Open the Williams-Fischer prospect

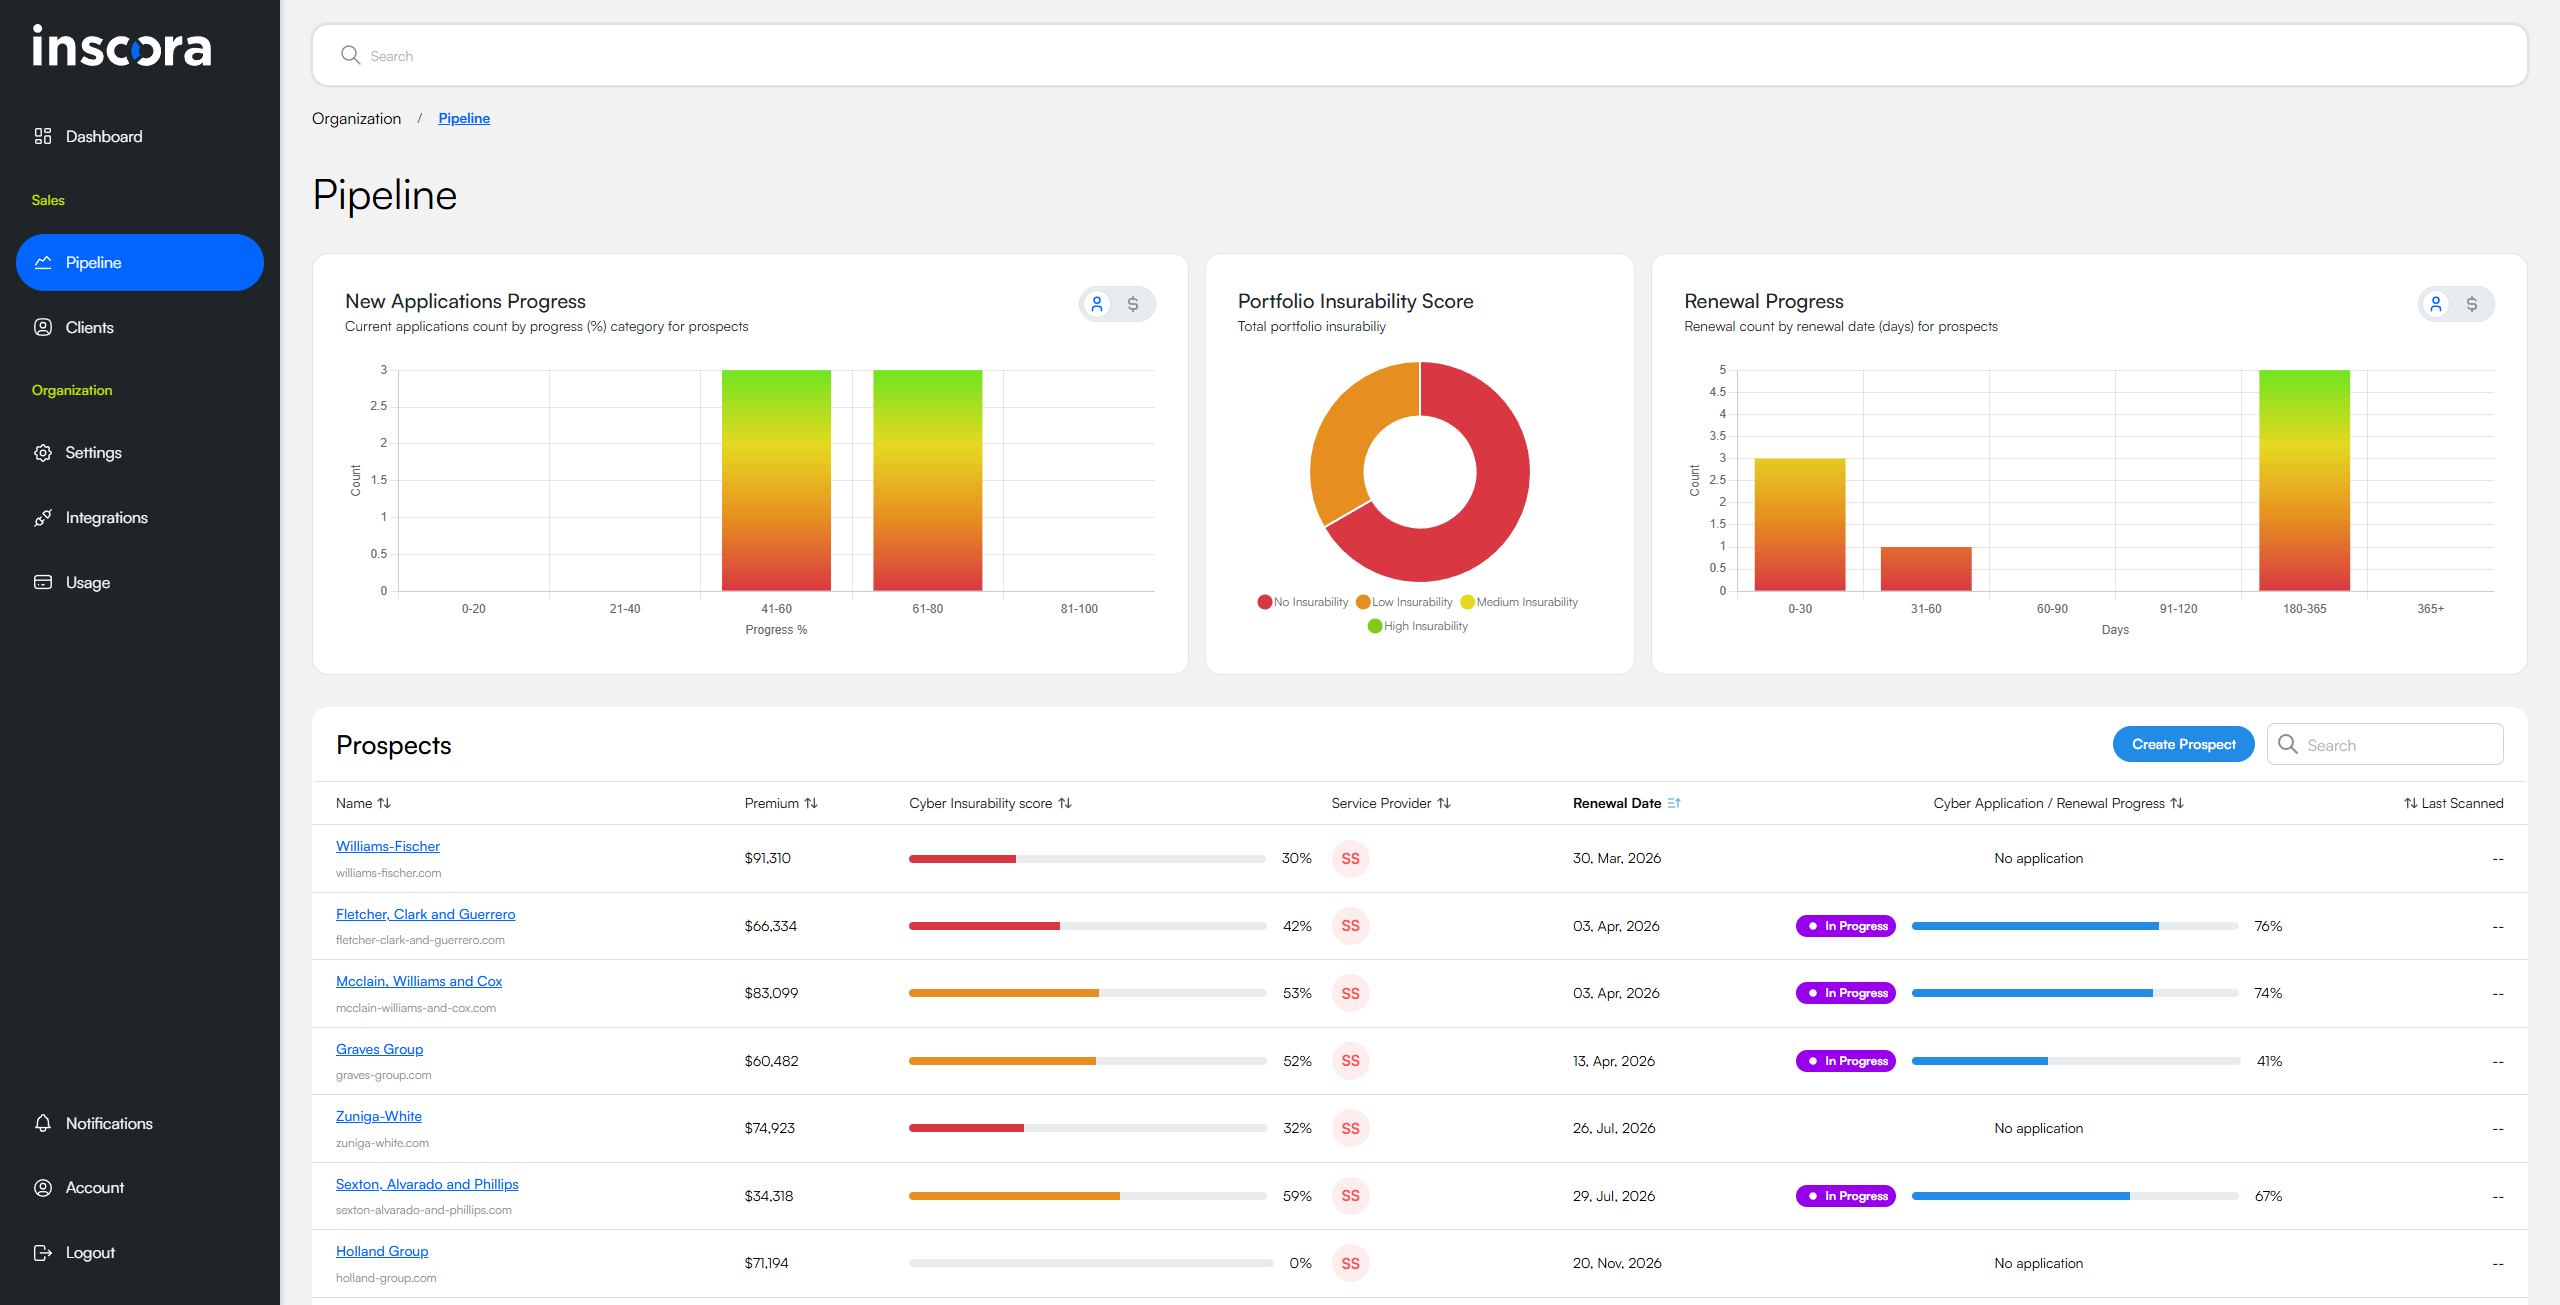(387, 846)
